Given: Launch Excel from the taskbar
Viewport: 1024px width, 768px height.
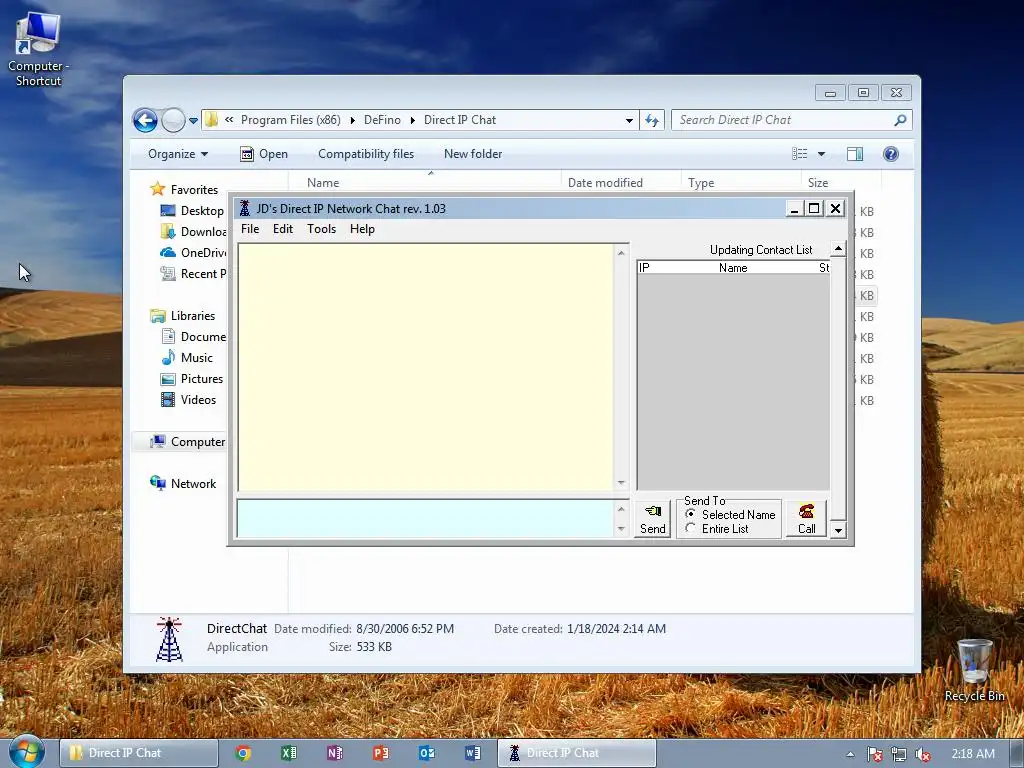Looking at the screenshot, I should pyautogui.click(x=289, y=753).
